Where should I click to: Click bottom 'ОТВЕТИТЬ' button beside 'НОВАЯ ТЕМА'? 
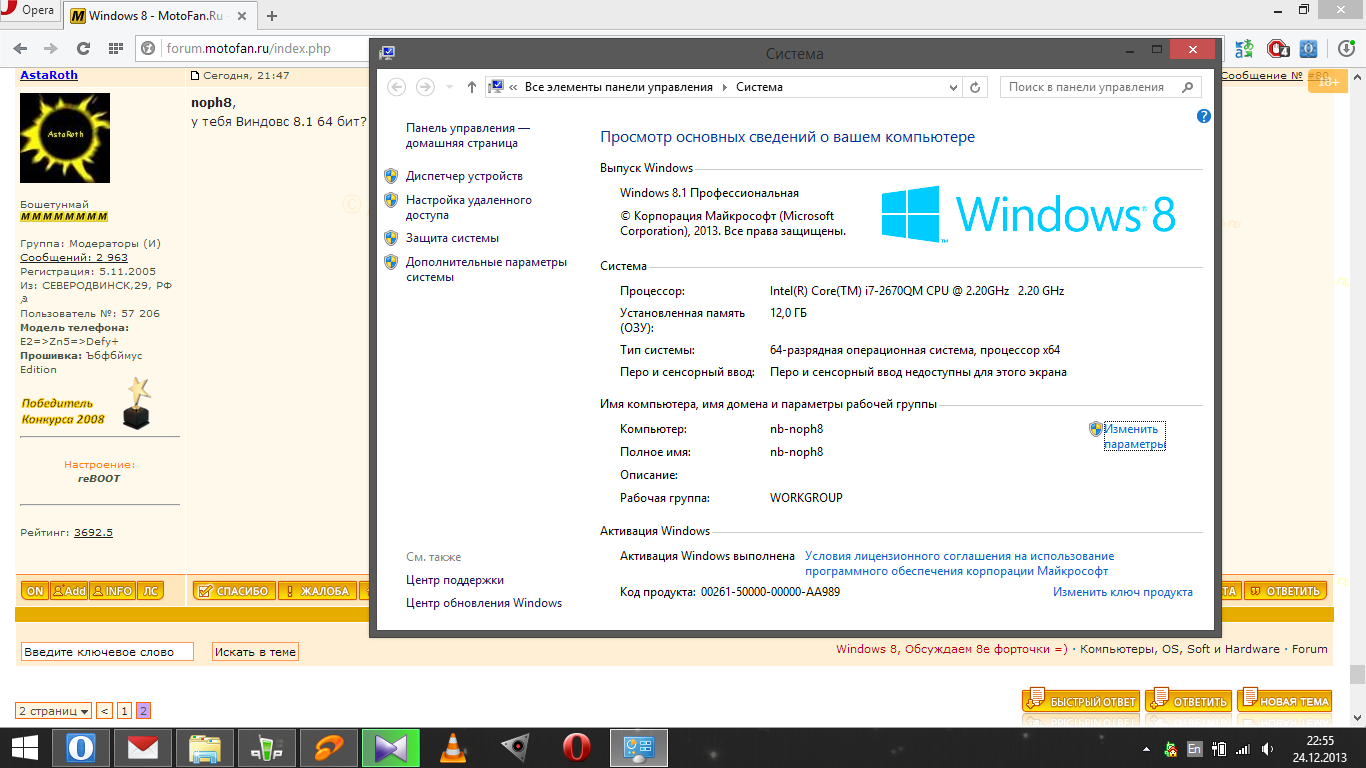tap(1189, 701)
